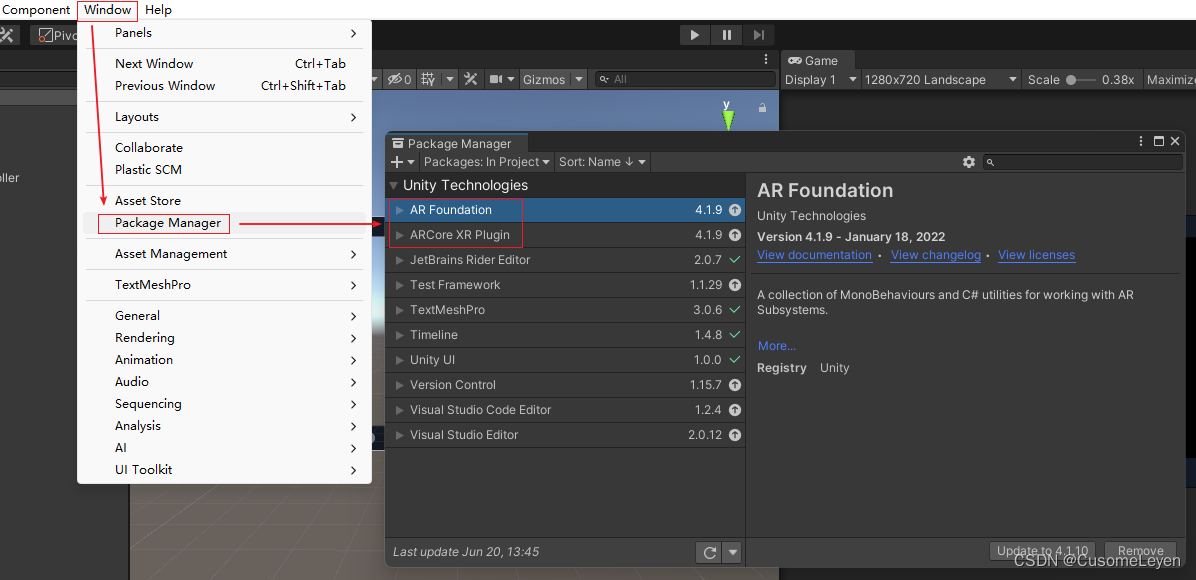Viewport: 1196px width, 580px height.
Task: Advance one frame with the Step button
Action: pyautogui.click(x=758, y=35)
